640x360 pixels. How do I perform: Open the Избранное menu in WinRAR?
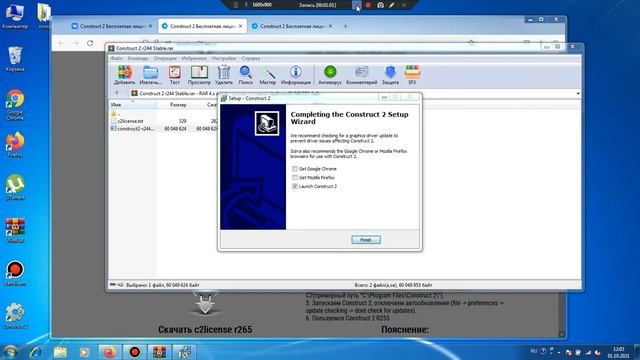point(194,58)
